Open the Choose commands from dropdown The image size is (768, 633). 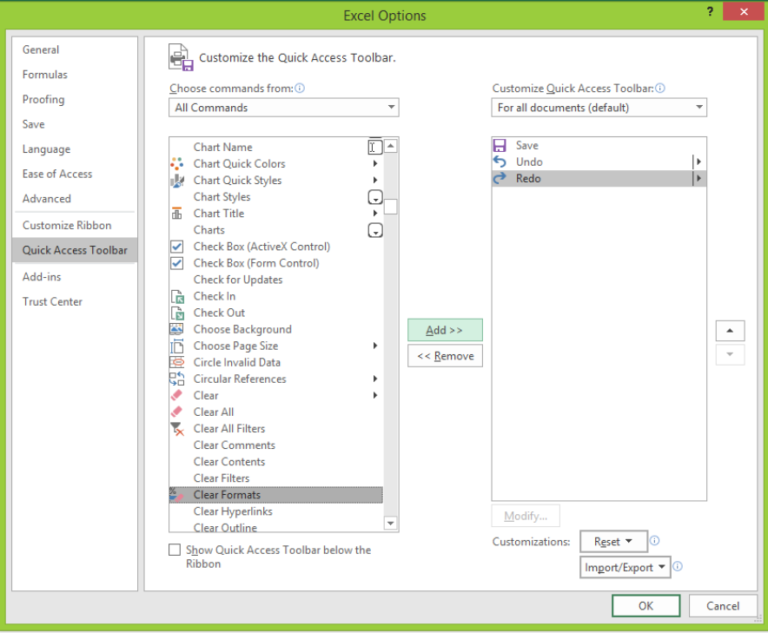[x=284, y=108]
